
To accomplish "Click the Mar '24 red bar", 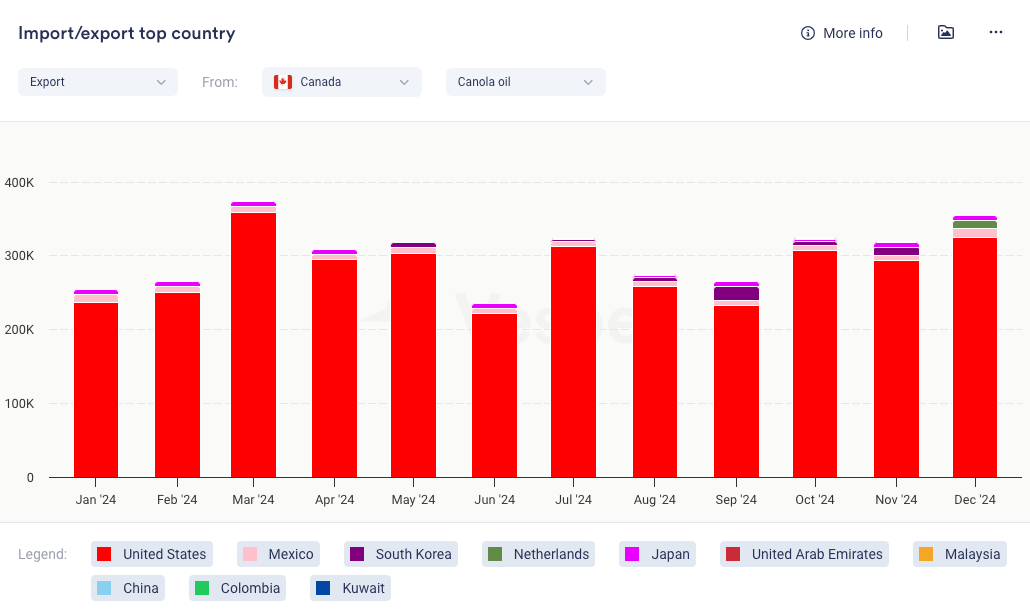I will click(x=253, y=345).
